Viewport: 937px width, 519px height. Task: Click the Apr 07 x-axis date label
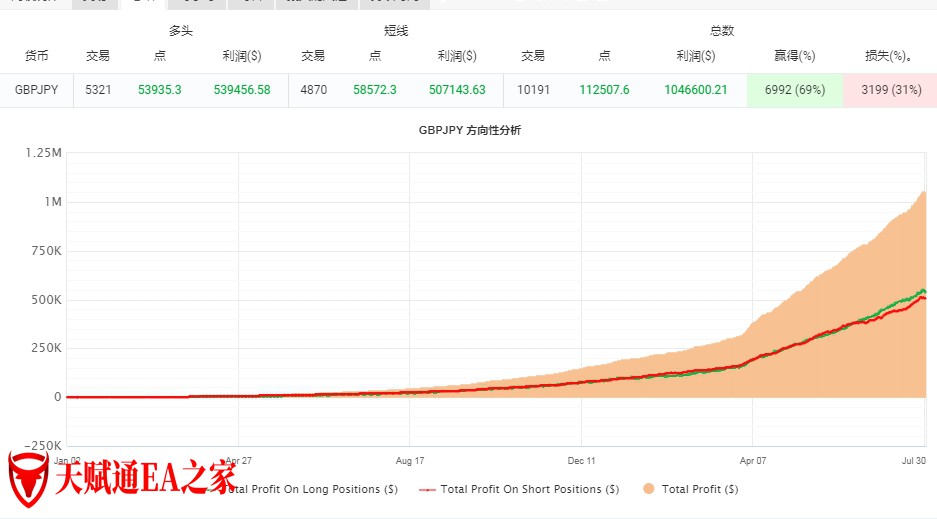pyautogui.click(x=752, y=462)
